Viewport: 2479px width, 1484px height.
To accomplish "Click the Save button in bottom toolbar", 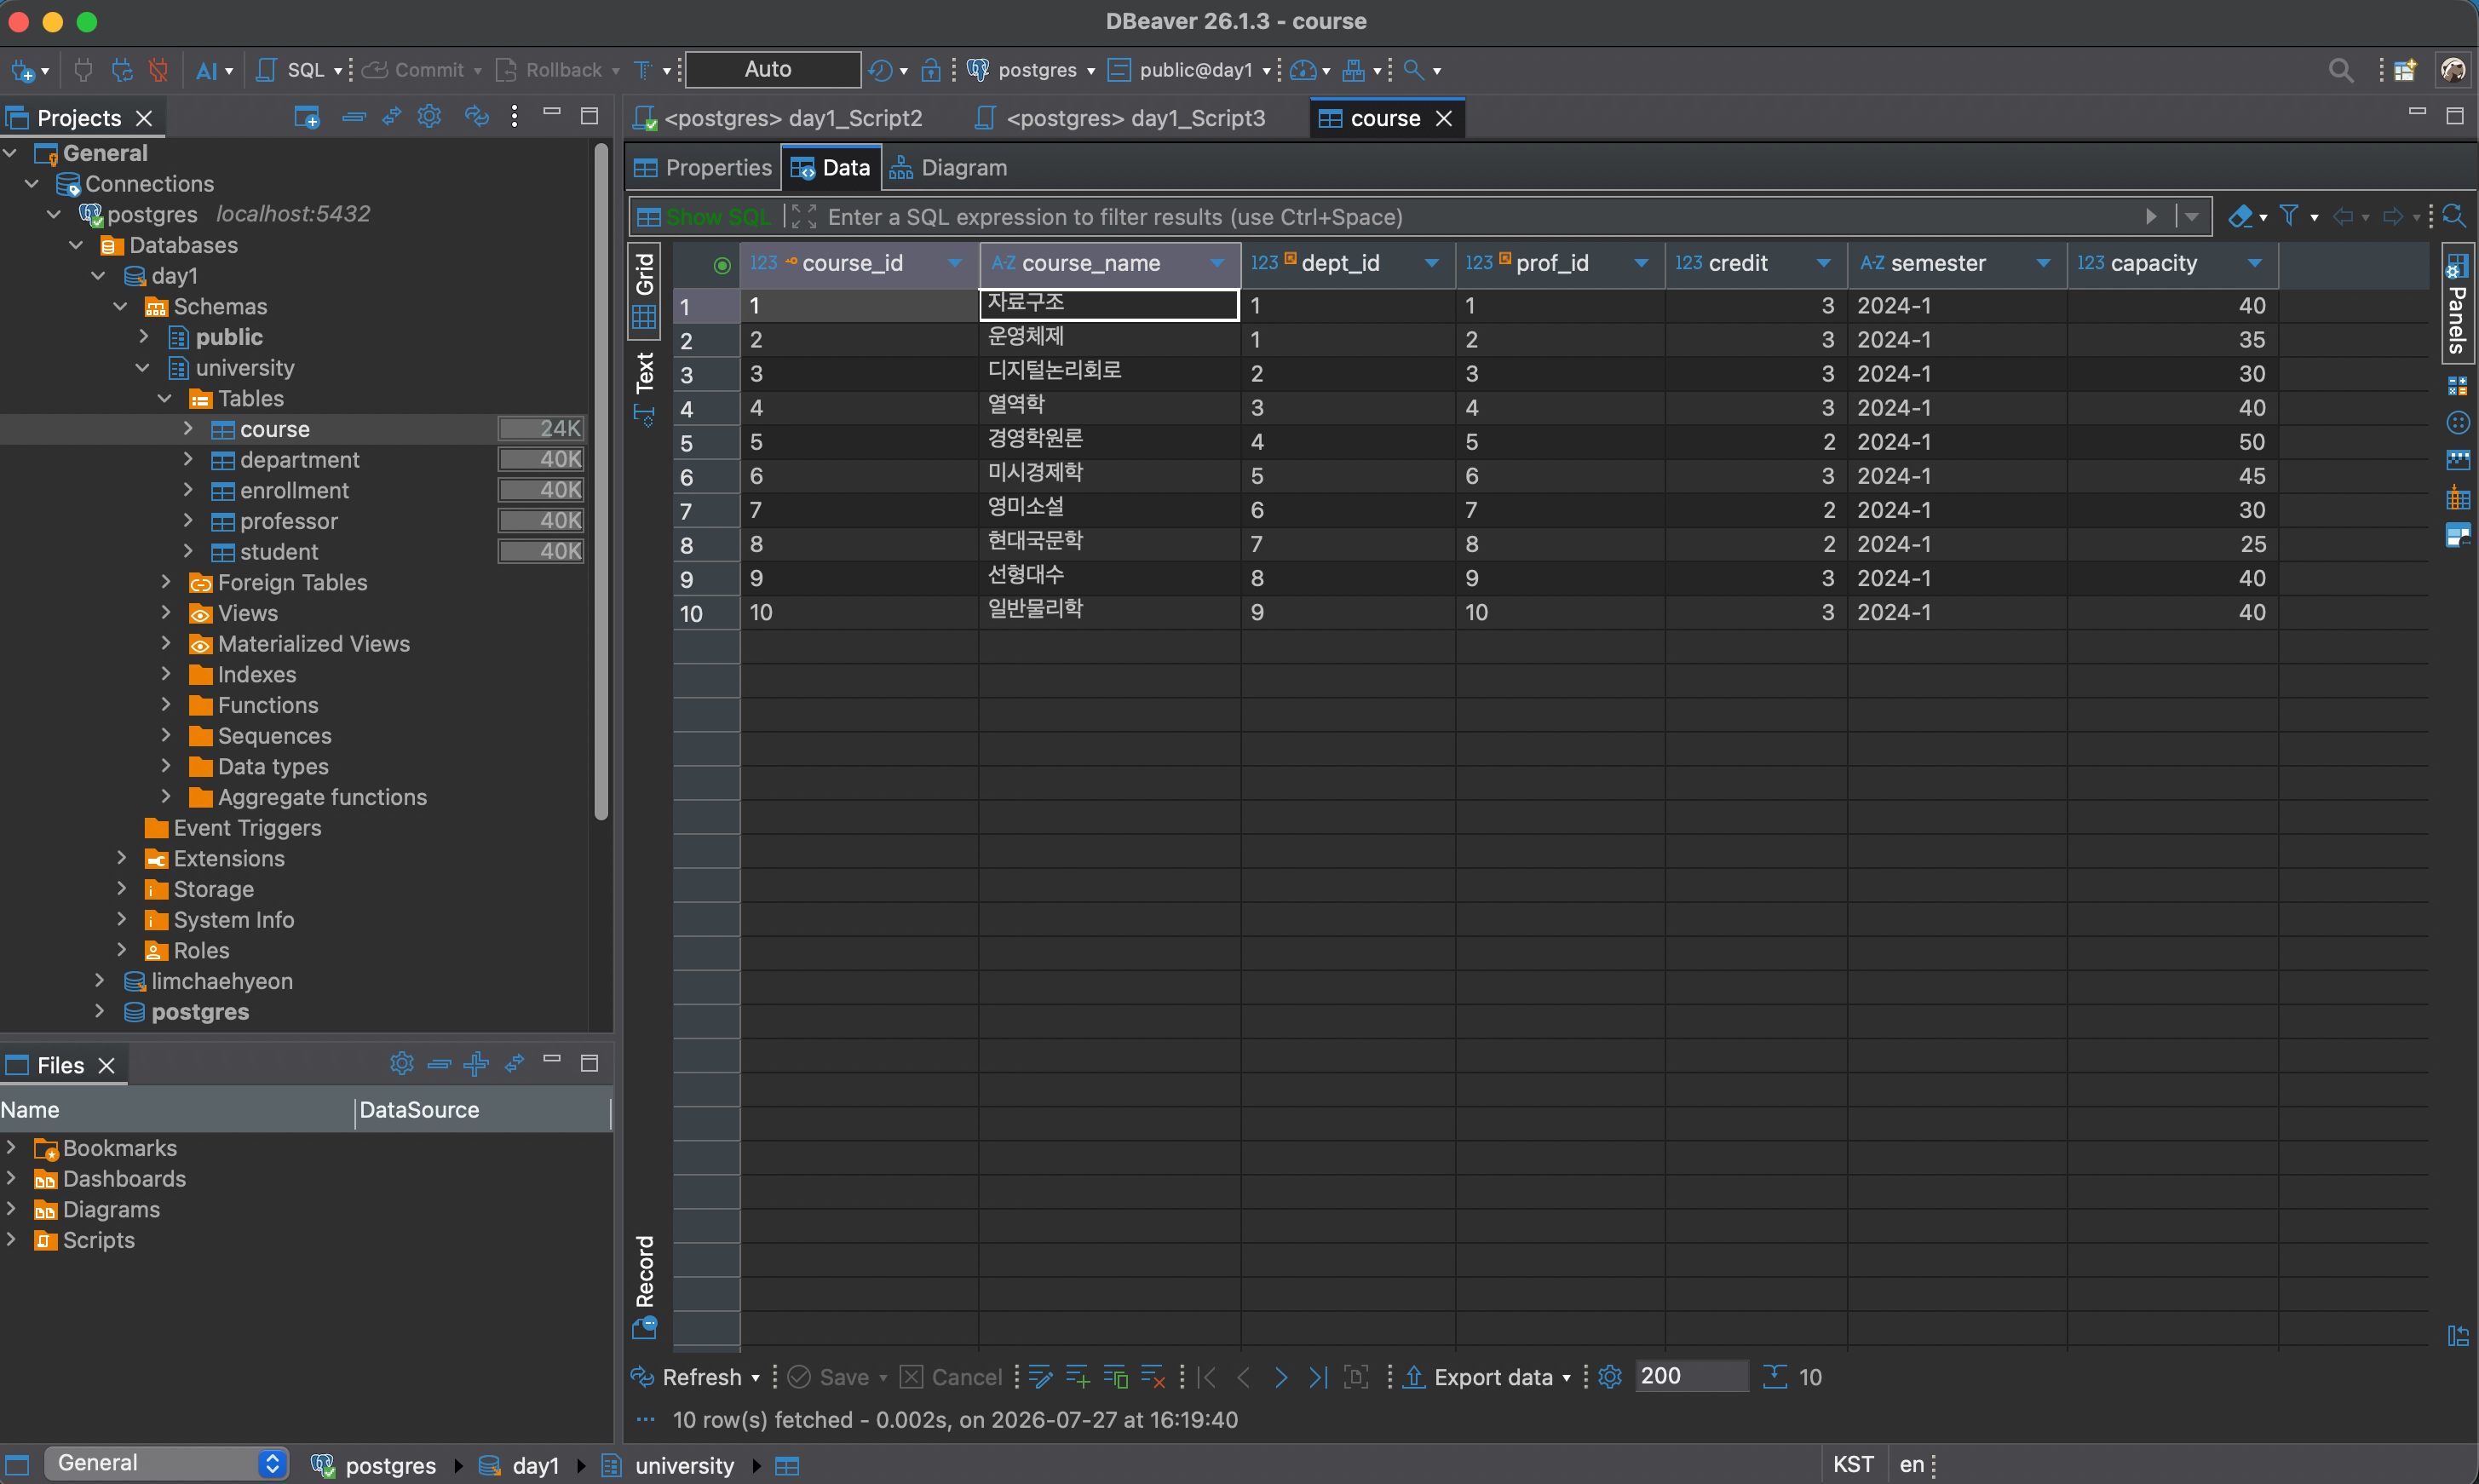I will click(829, 1377).
